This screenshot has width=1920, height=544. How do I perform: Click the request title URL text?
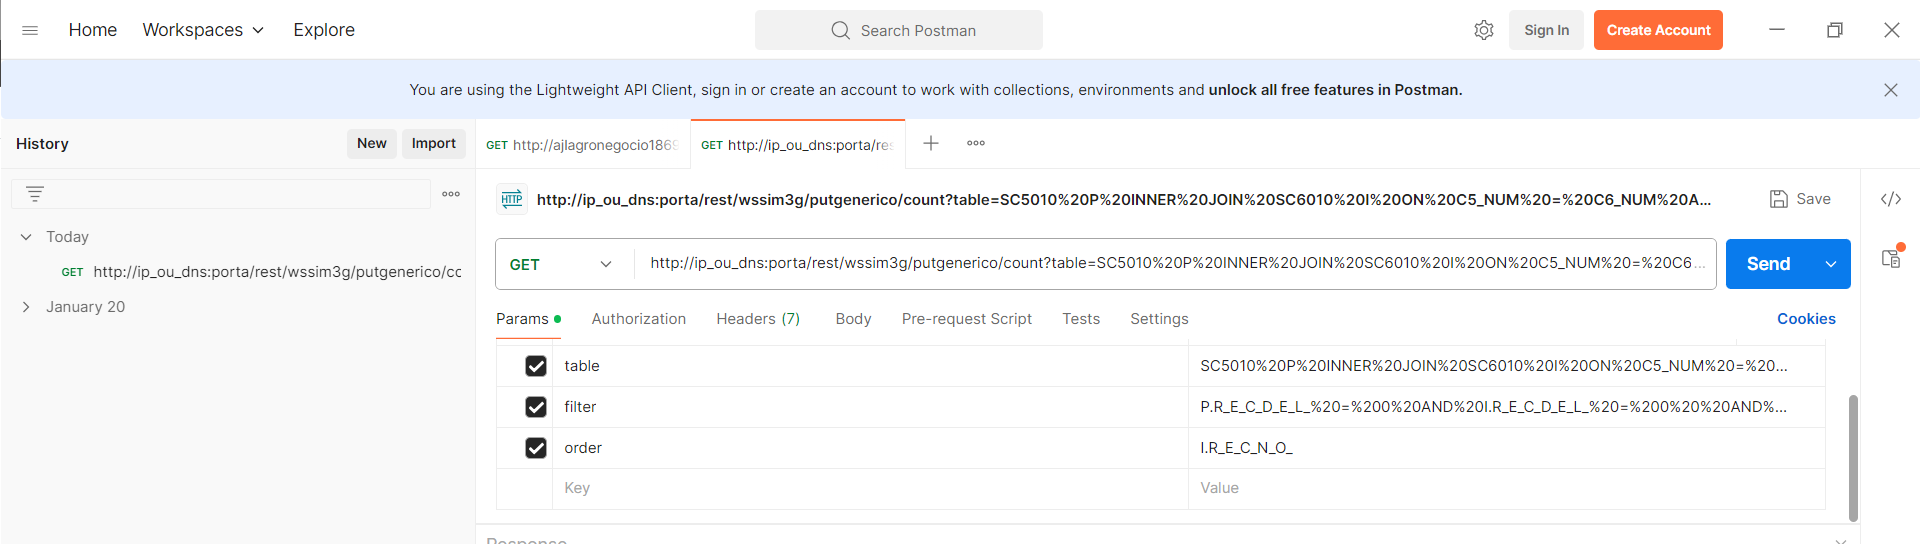(x=1124, y=199)
